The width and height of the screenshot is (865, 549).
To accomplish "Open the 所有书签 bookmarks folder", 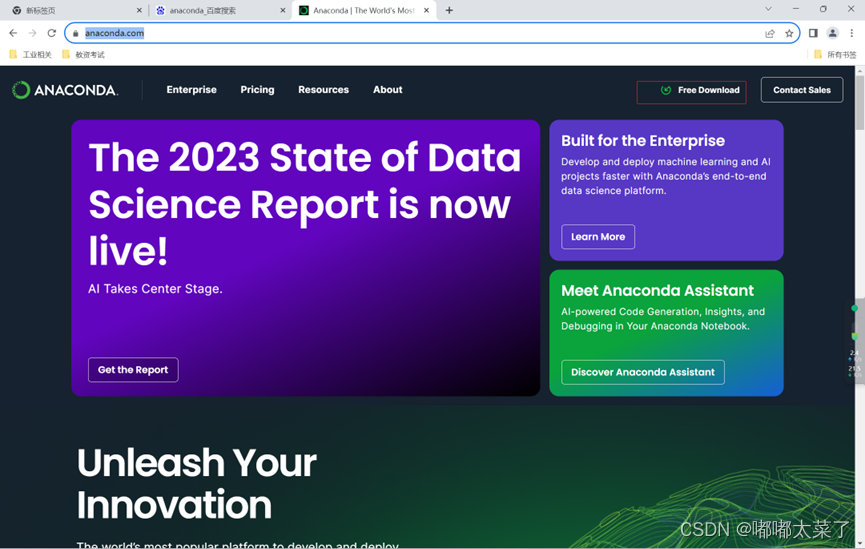I will coord(835,54).
